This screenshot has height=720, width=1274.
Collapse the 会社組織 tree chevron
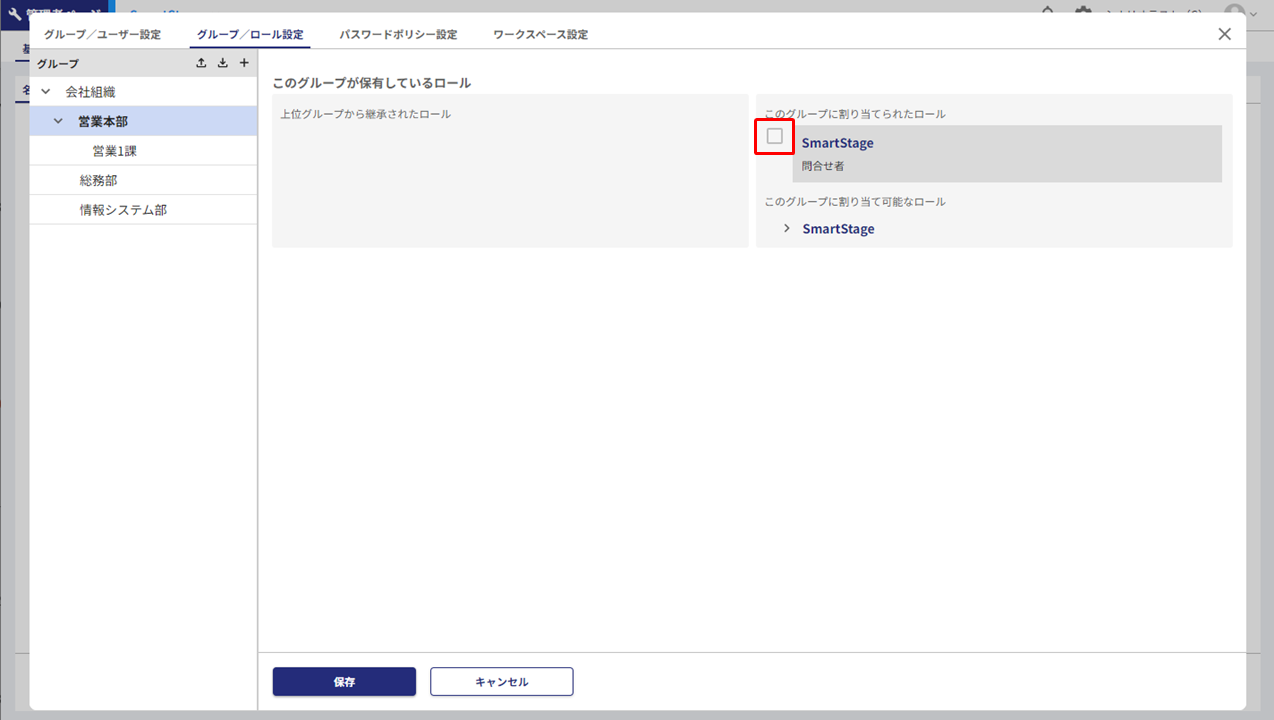point(46,92)
